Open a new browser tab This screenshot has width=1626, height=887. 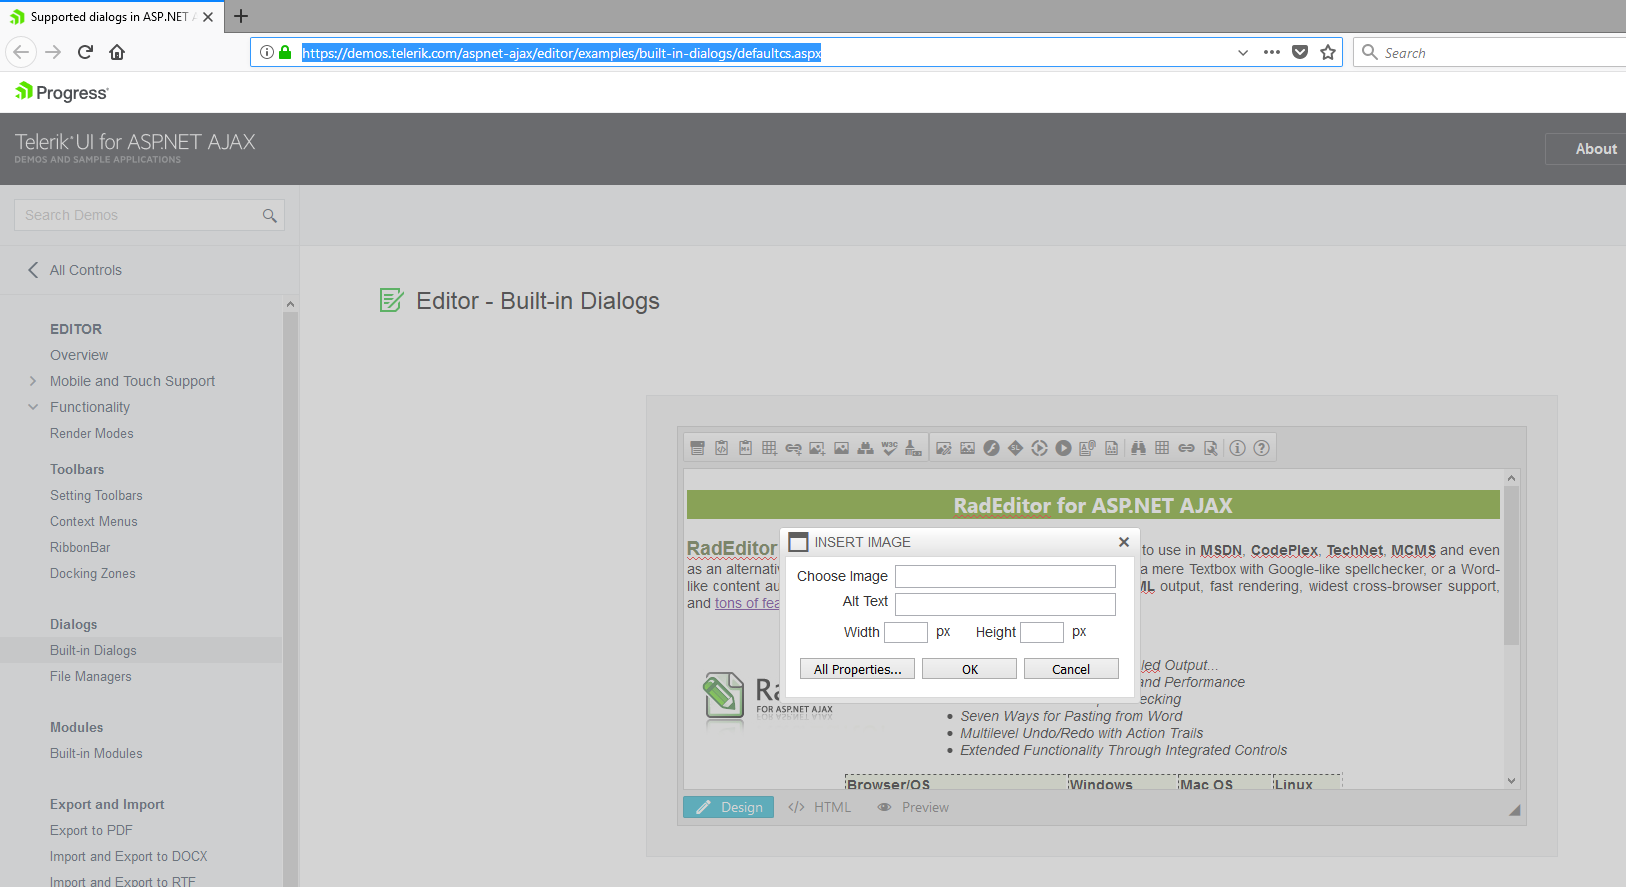pos(241,16)
